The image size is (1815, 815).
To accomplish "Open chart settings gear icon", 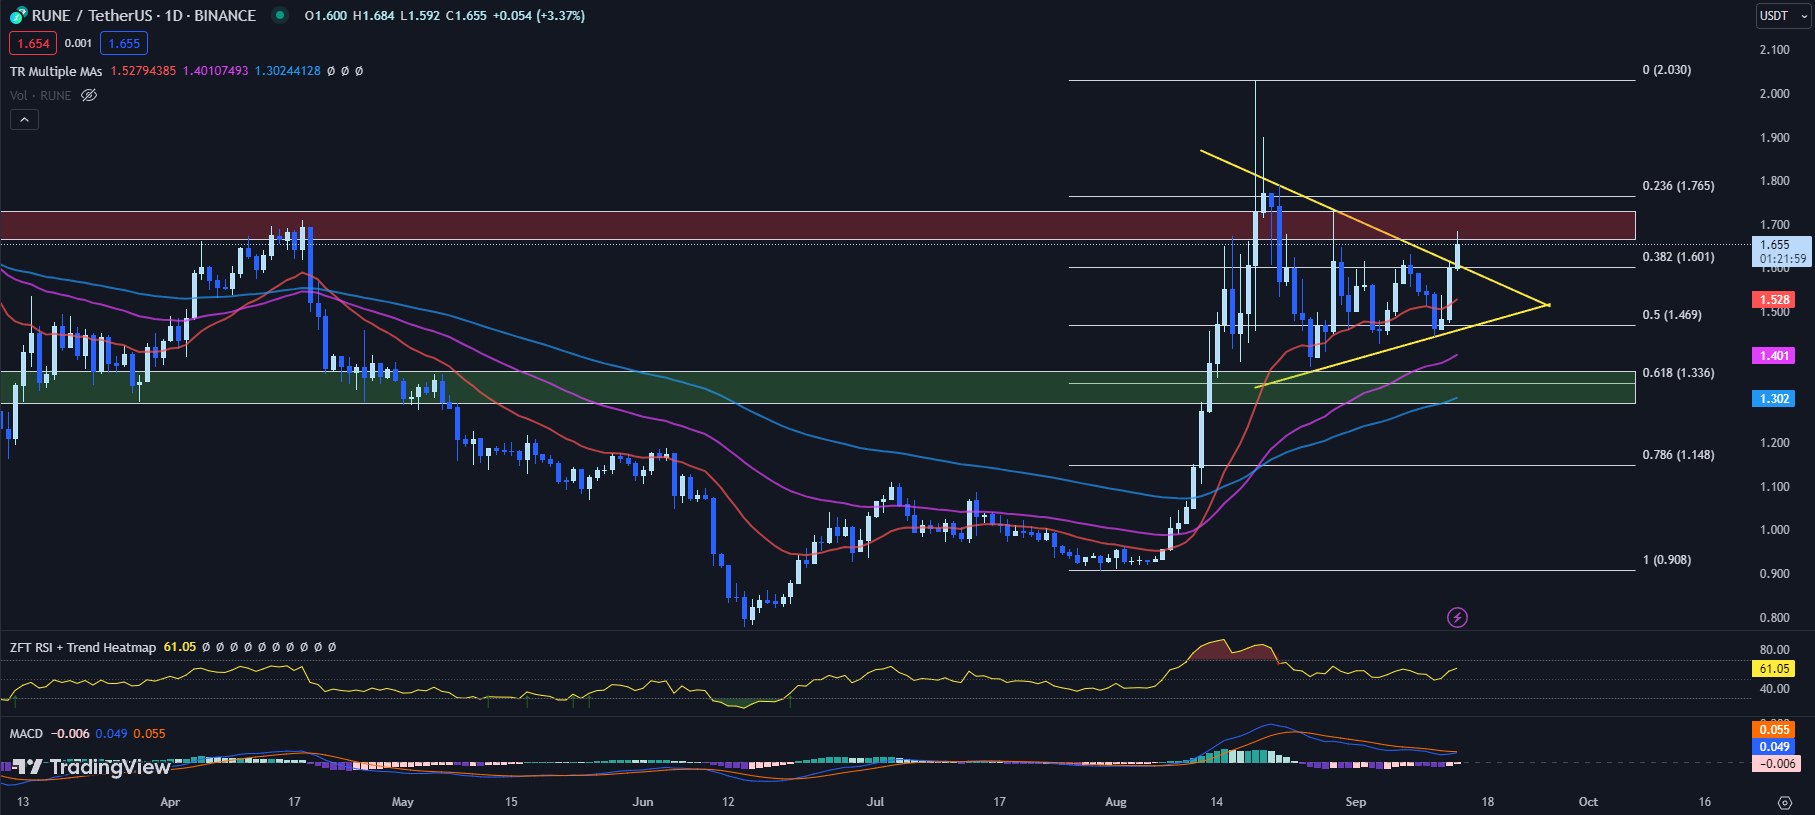I will point(1785,802).
